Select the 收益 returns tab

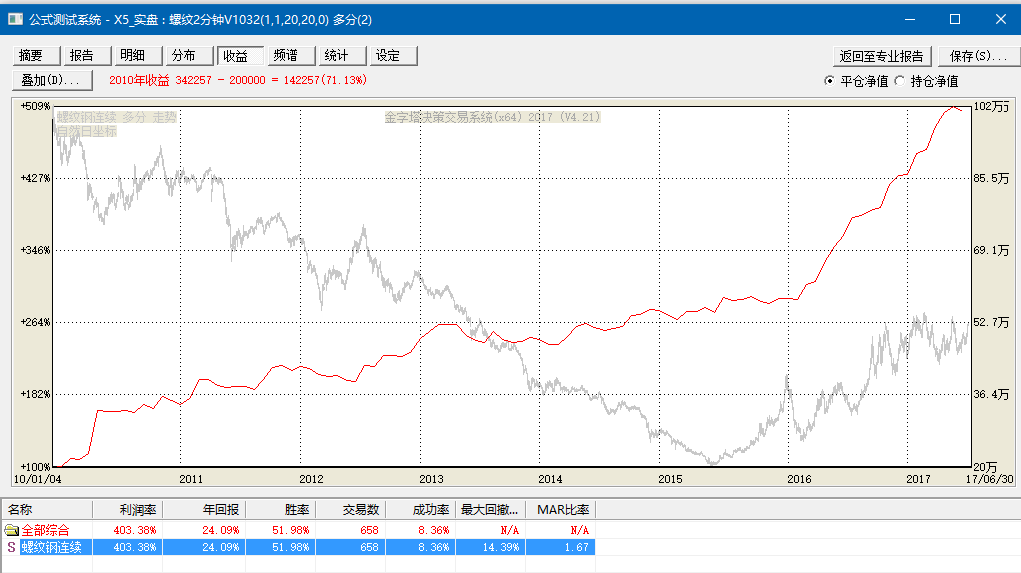click(x=240, y=56)
